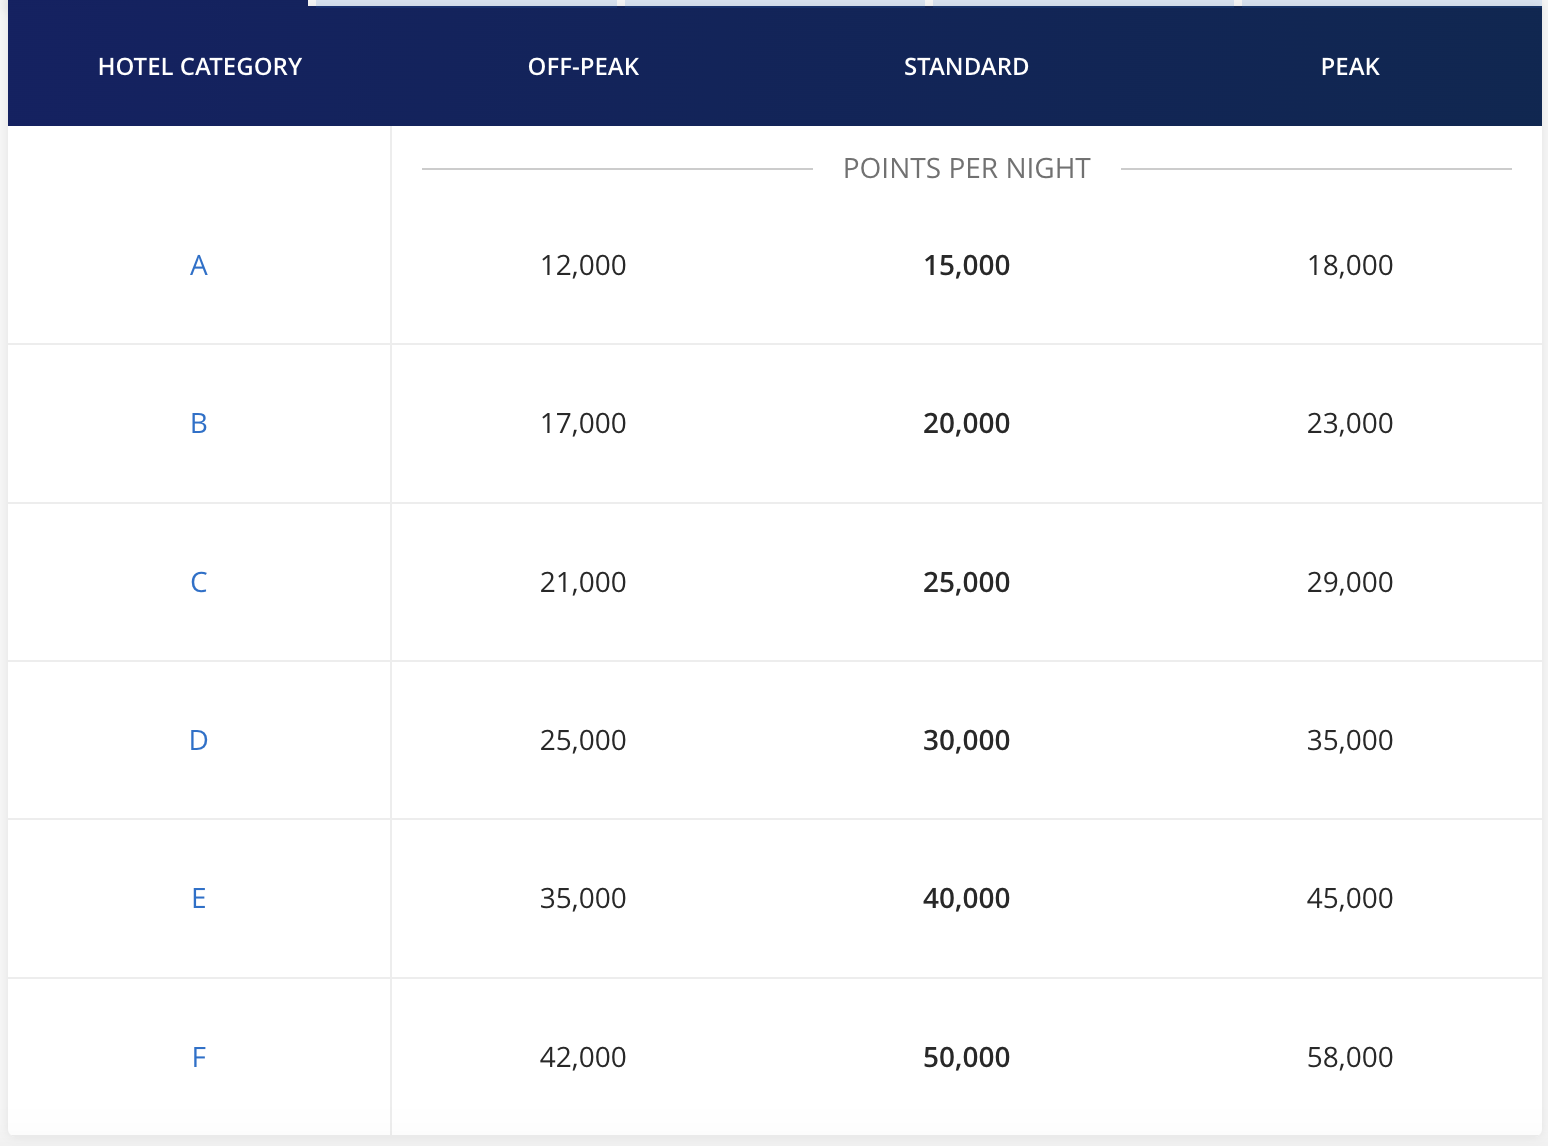Select the STANDARD column header

coord(966,67)
